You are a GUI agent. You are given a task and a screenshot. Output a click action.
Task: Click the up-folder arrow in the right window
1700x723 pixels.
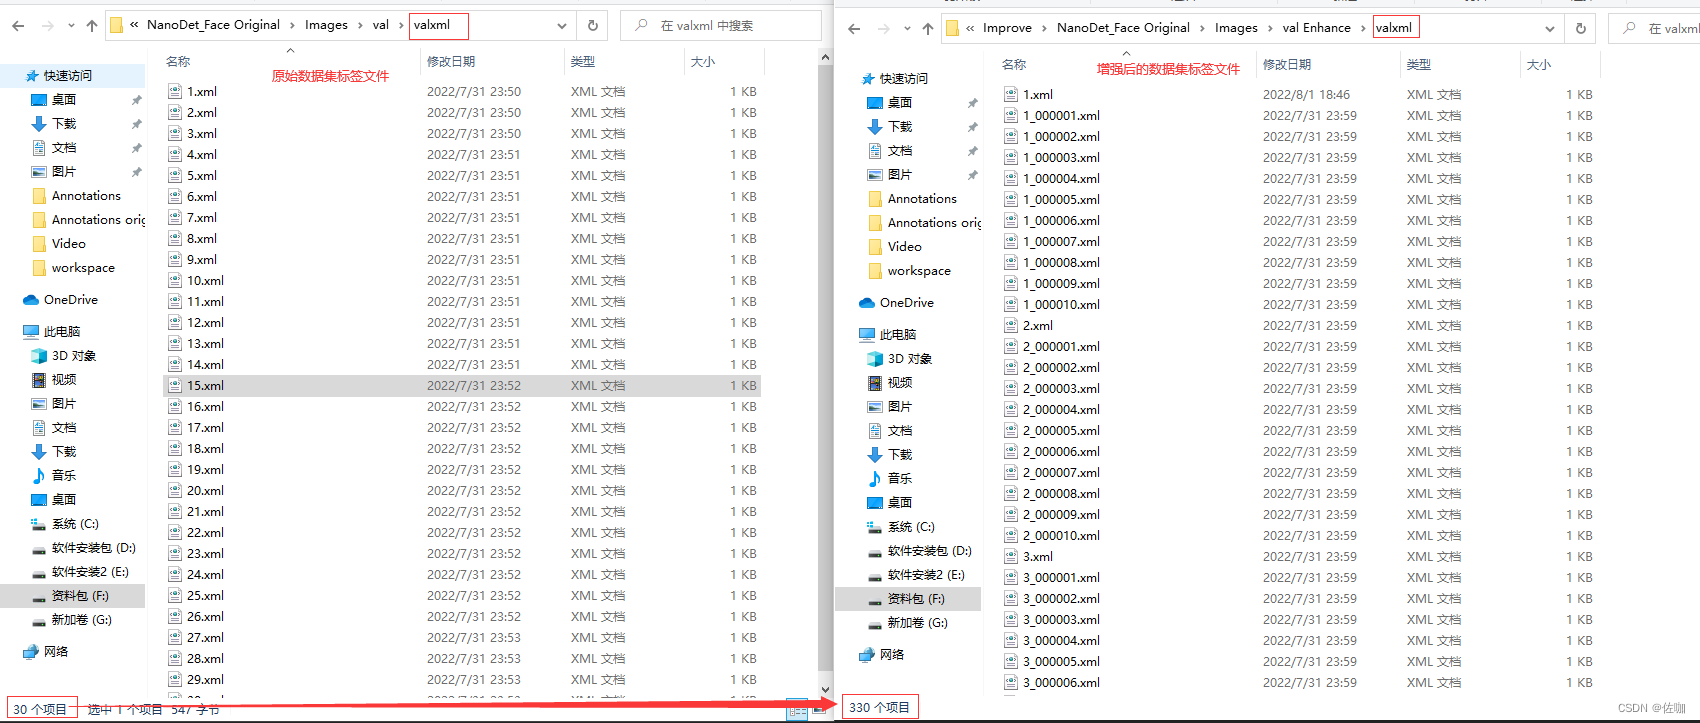(x=928, y=29)
